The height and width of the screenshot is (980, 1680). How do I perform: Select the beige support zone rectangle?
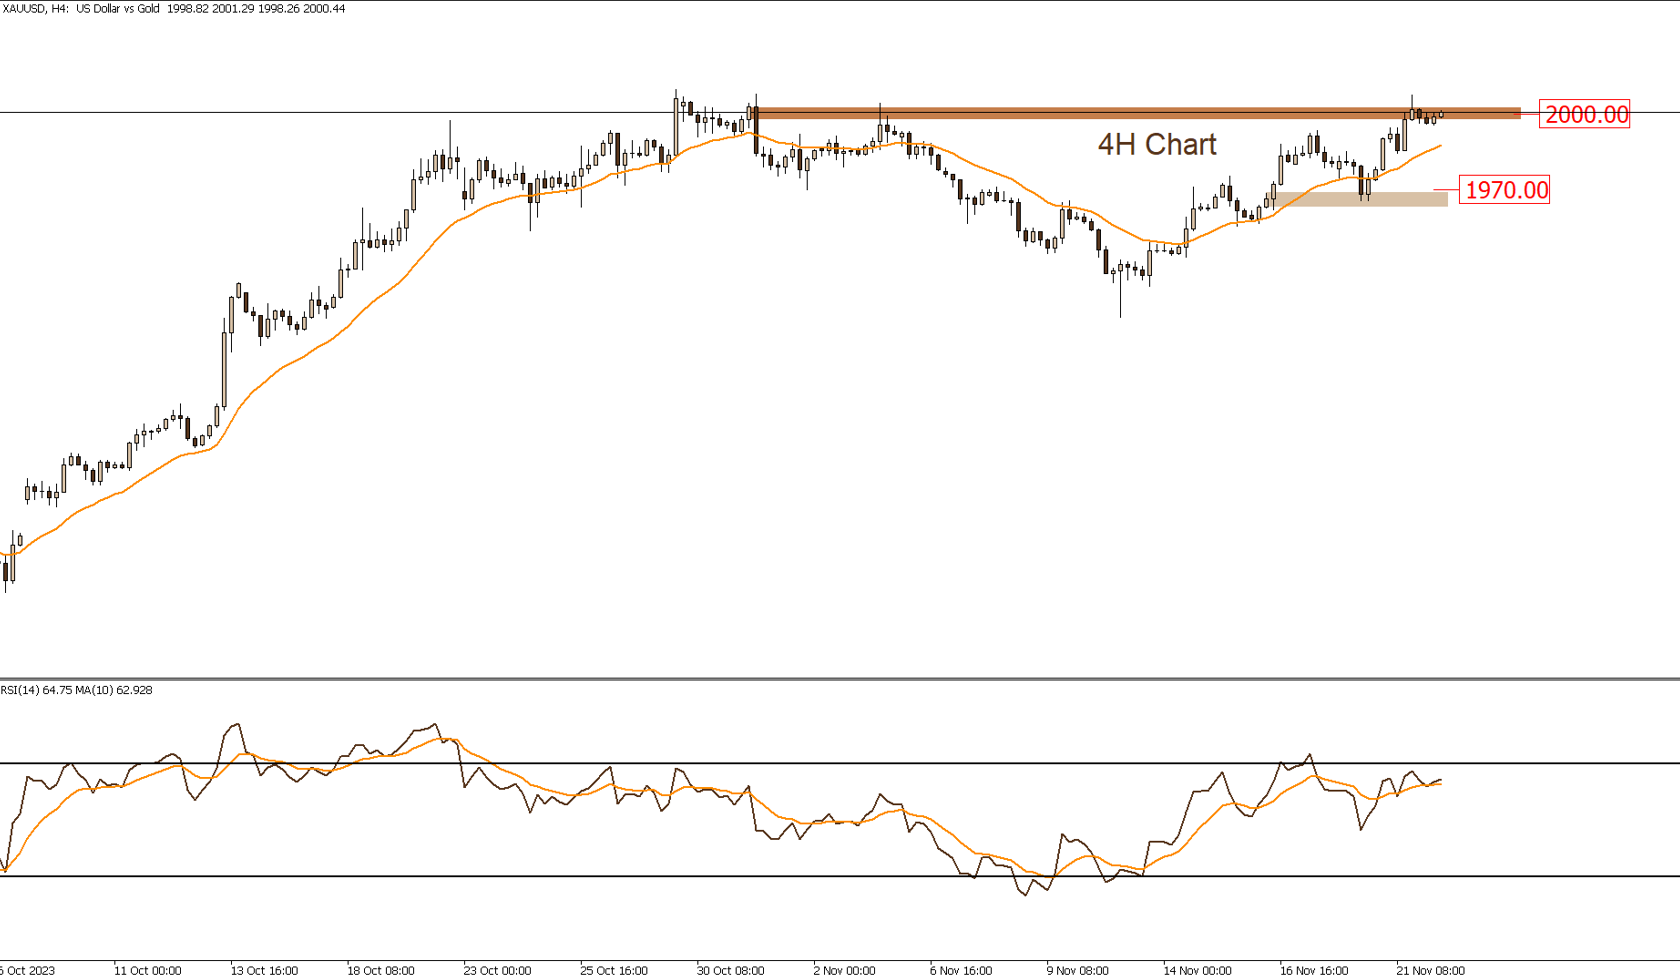(1360, 199)
